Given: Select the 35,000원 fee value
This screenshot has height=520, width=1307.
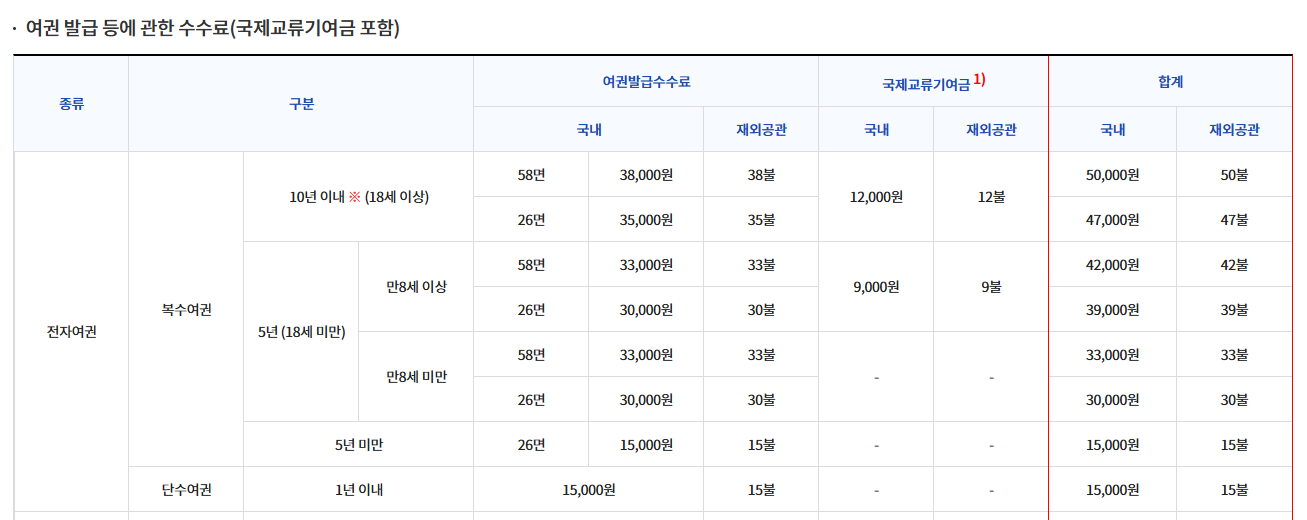Looking at the screenshot, I should (646, 219).
